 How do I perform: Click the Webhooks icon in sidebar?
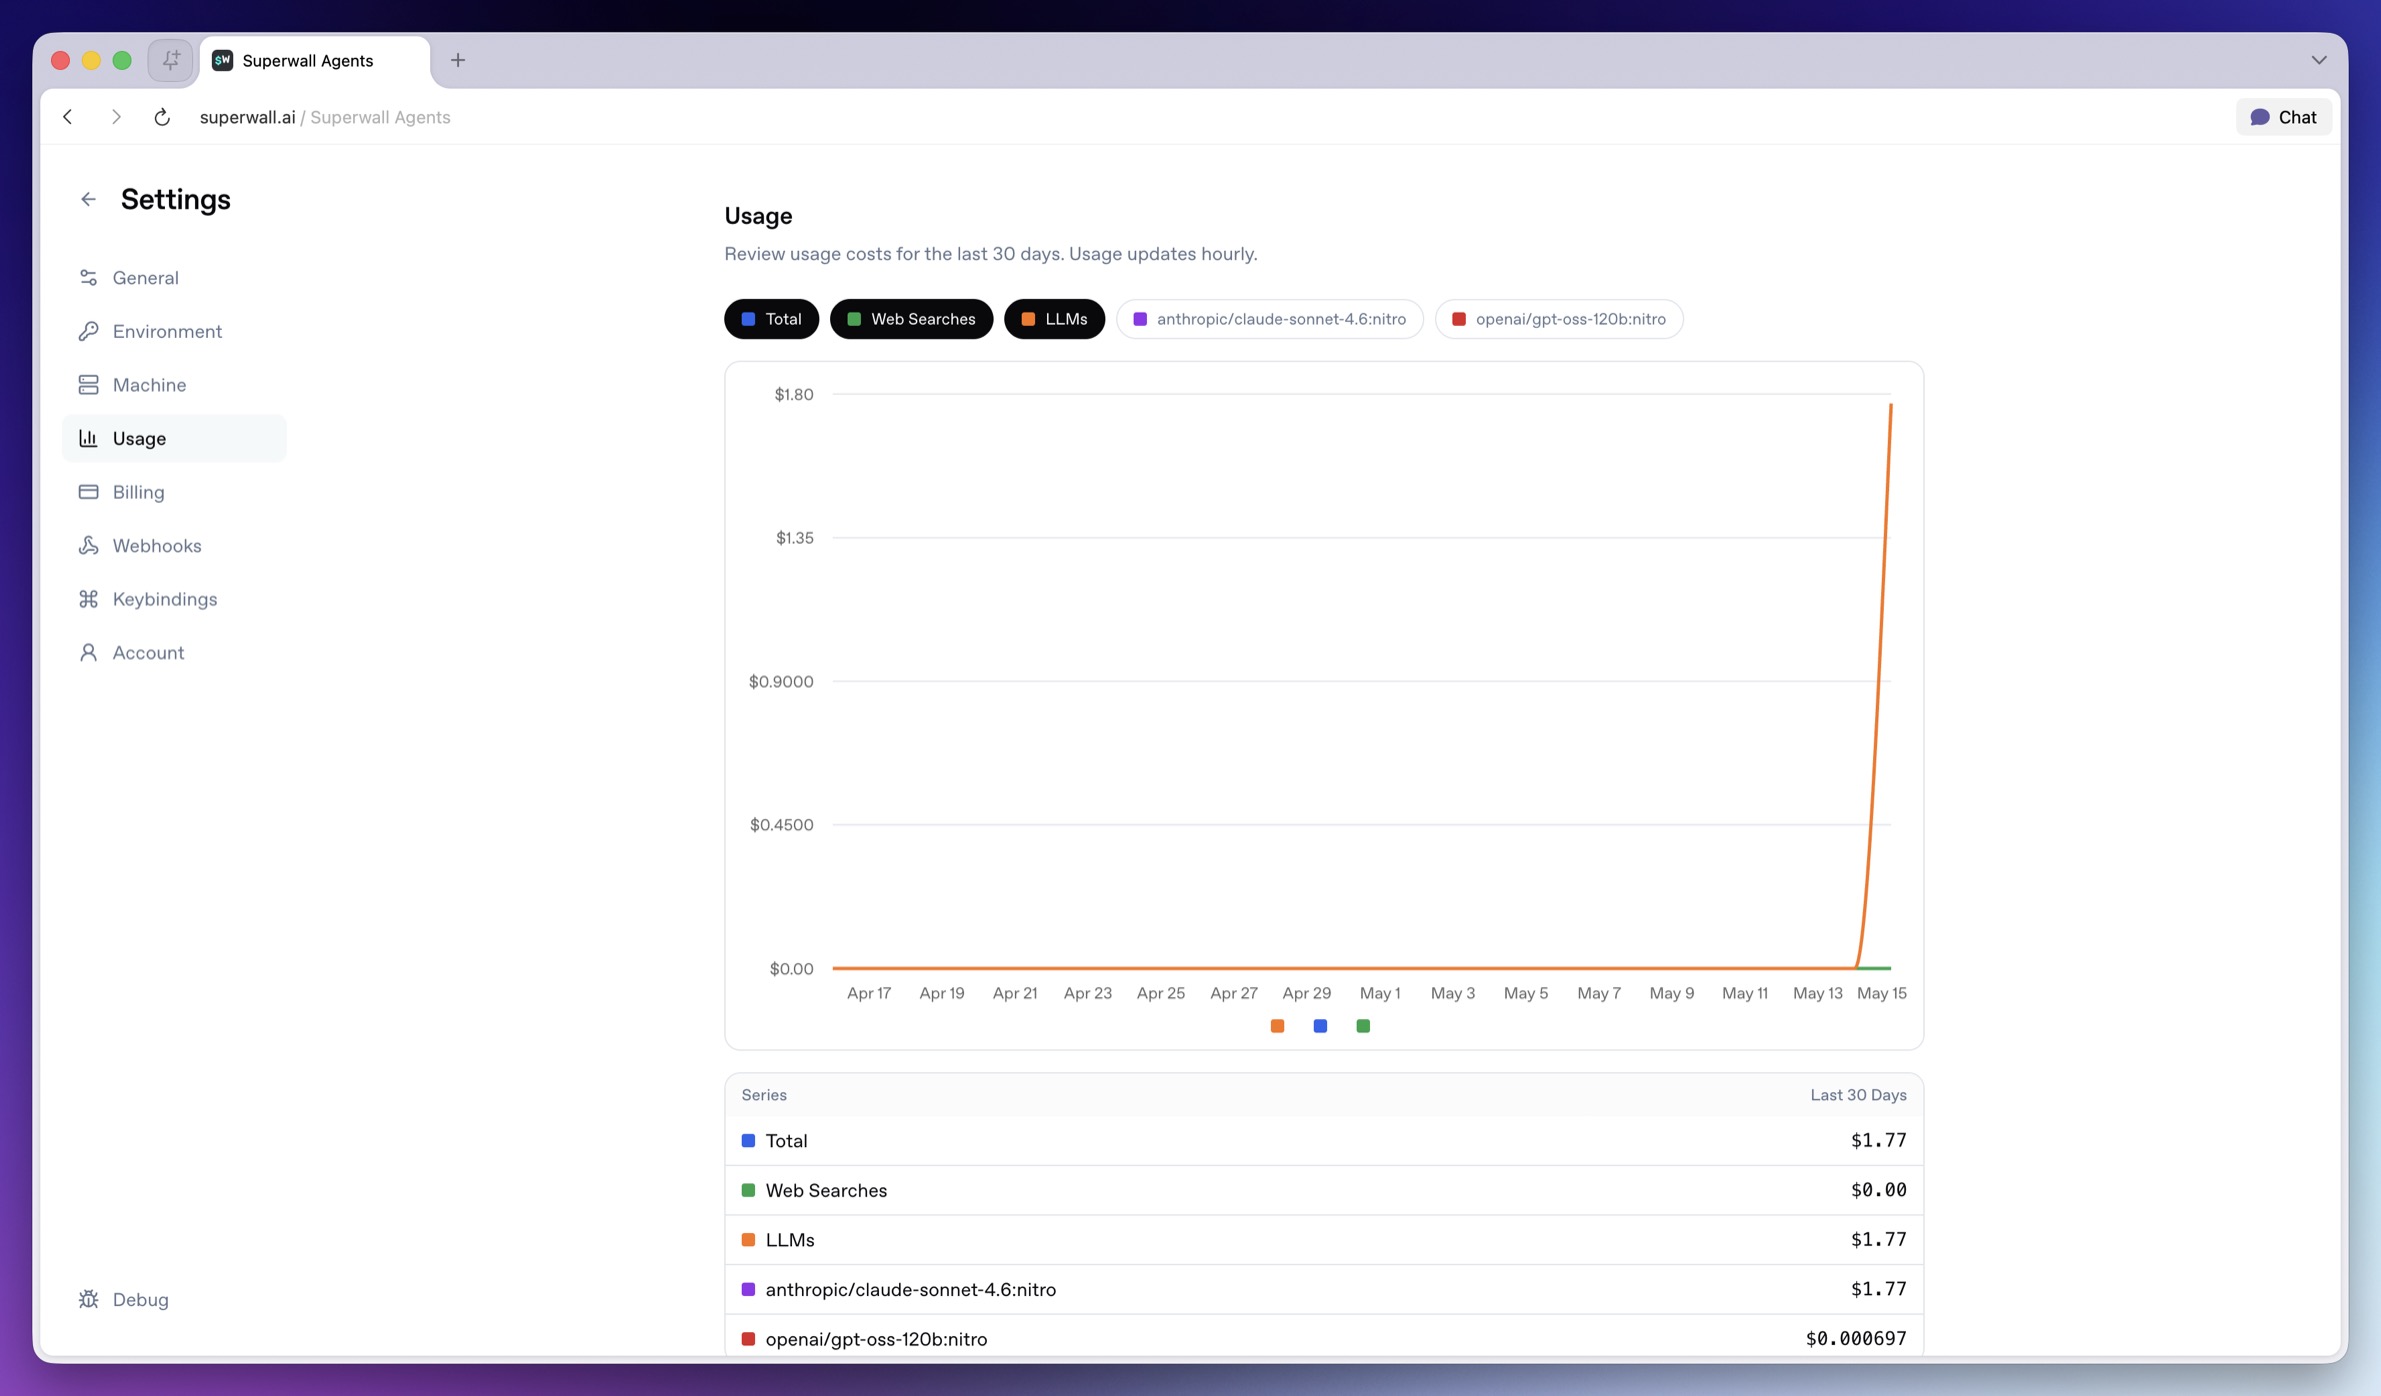[x=88, y=545]
